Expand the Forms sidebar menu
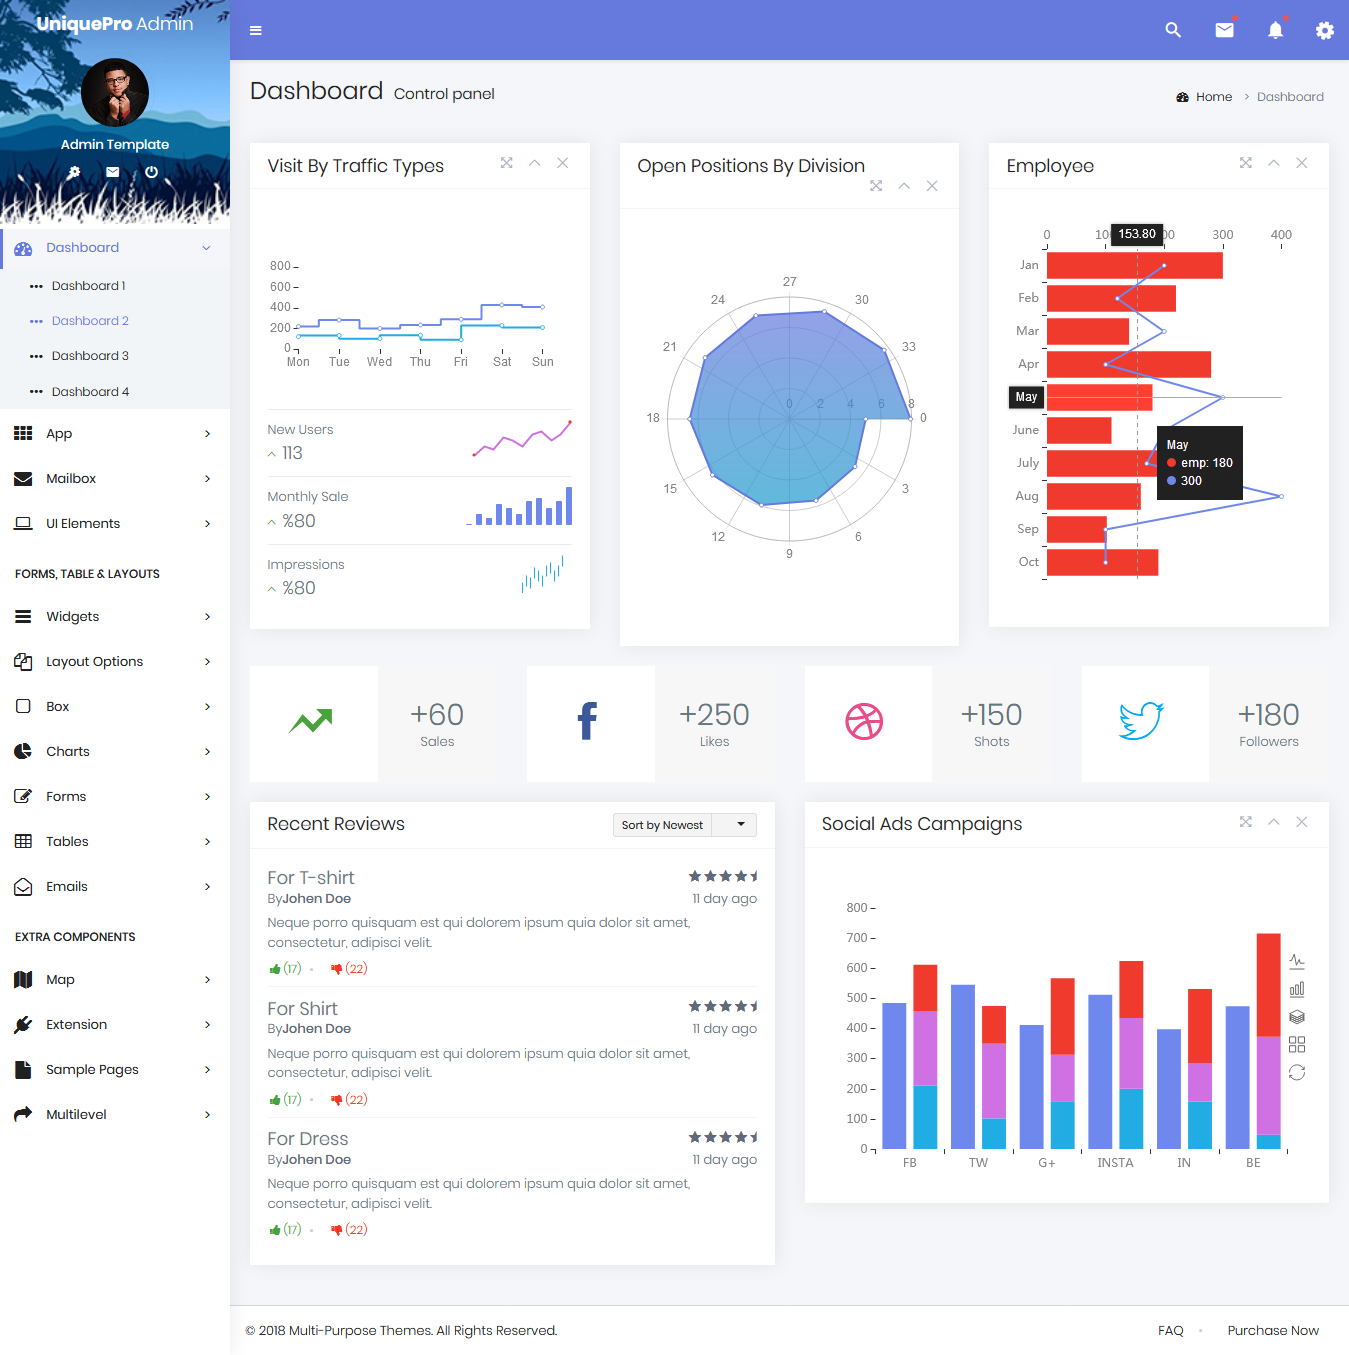The height and width of the screenshot is (1355, 1349). [x=115, y=797]
